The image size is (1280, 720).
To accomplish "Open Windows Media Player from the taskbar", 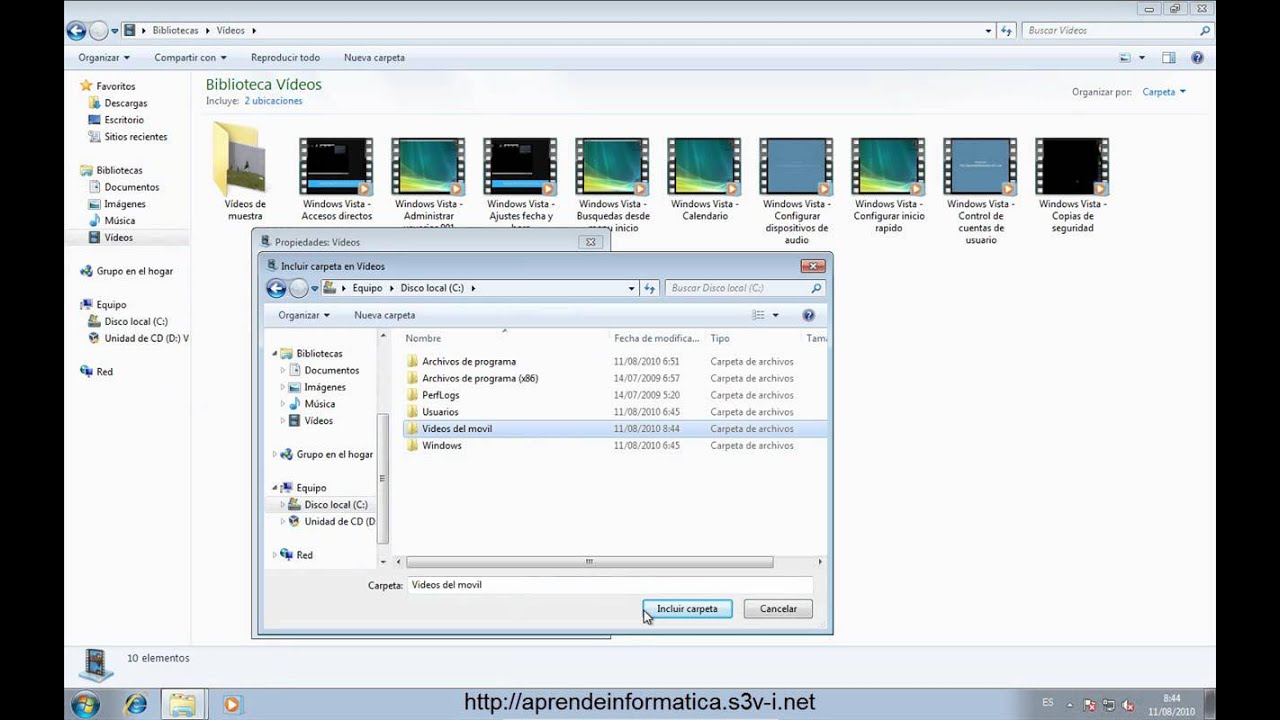I will 231,704.
